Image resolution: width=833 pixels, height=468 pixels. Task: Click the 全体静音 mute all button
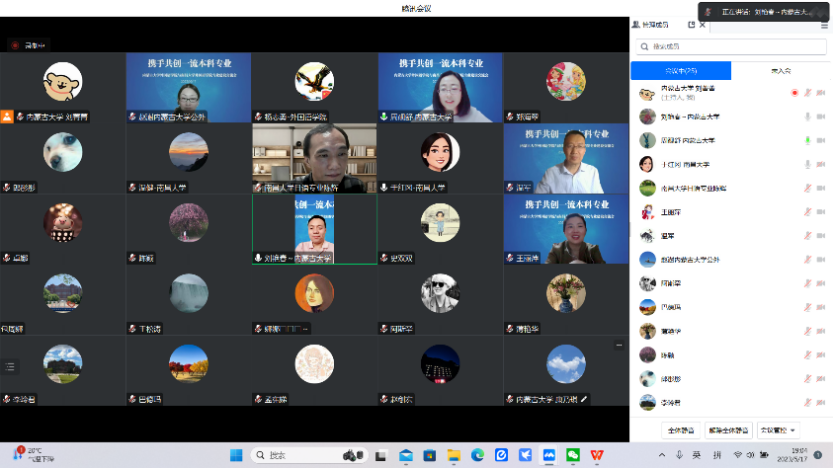680,430
